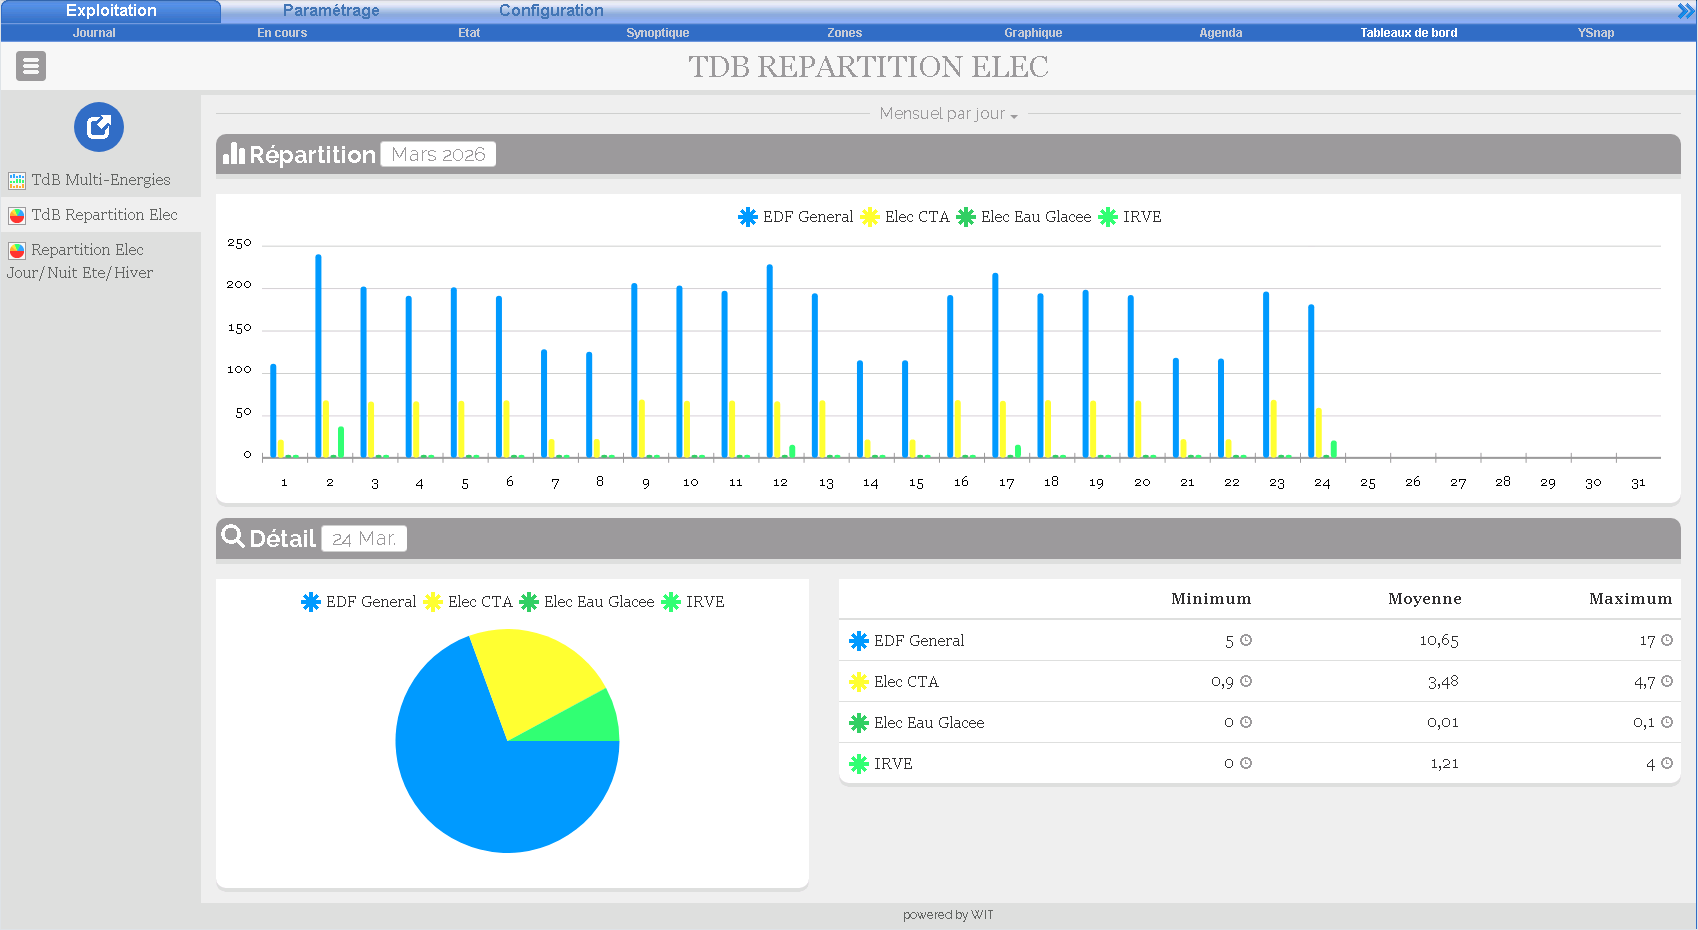Click clock icon beside Elec Eau Glacee minimum
This screenshot has height=930, width=1698.
point(1246,722)
